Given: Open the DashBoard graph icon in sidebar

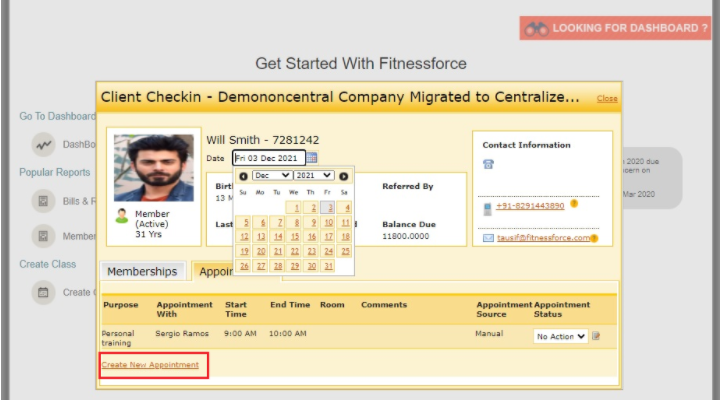Looking at the screenshot, I should coord(43,145).
